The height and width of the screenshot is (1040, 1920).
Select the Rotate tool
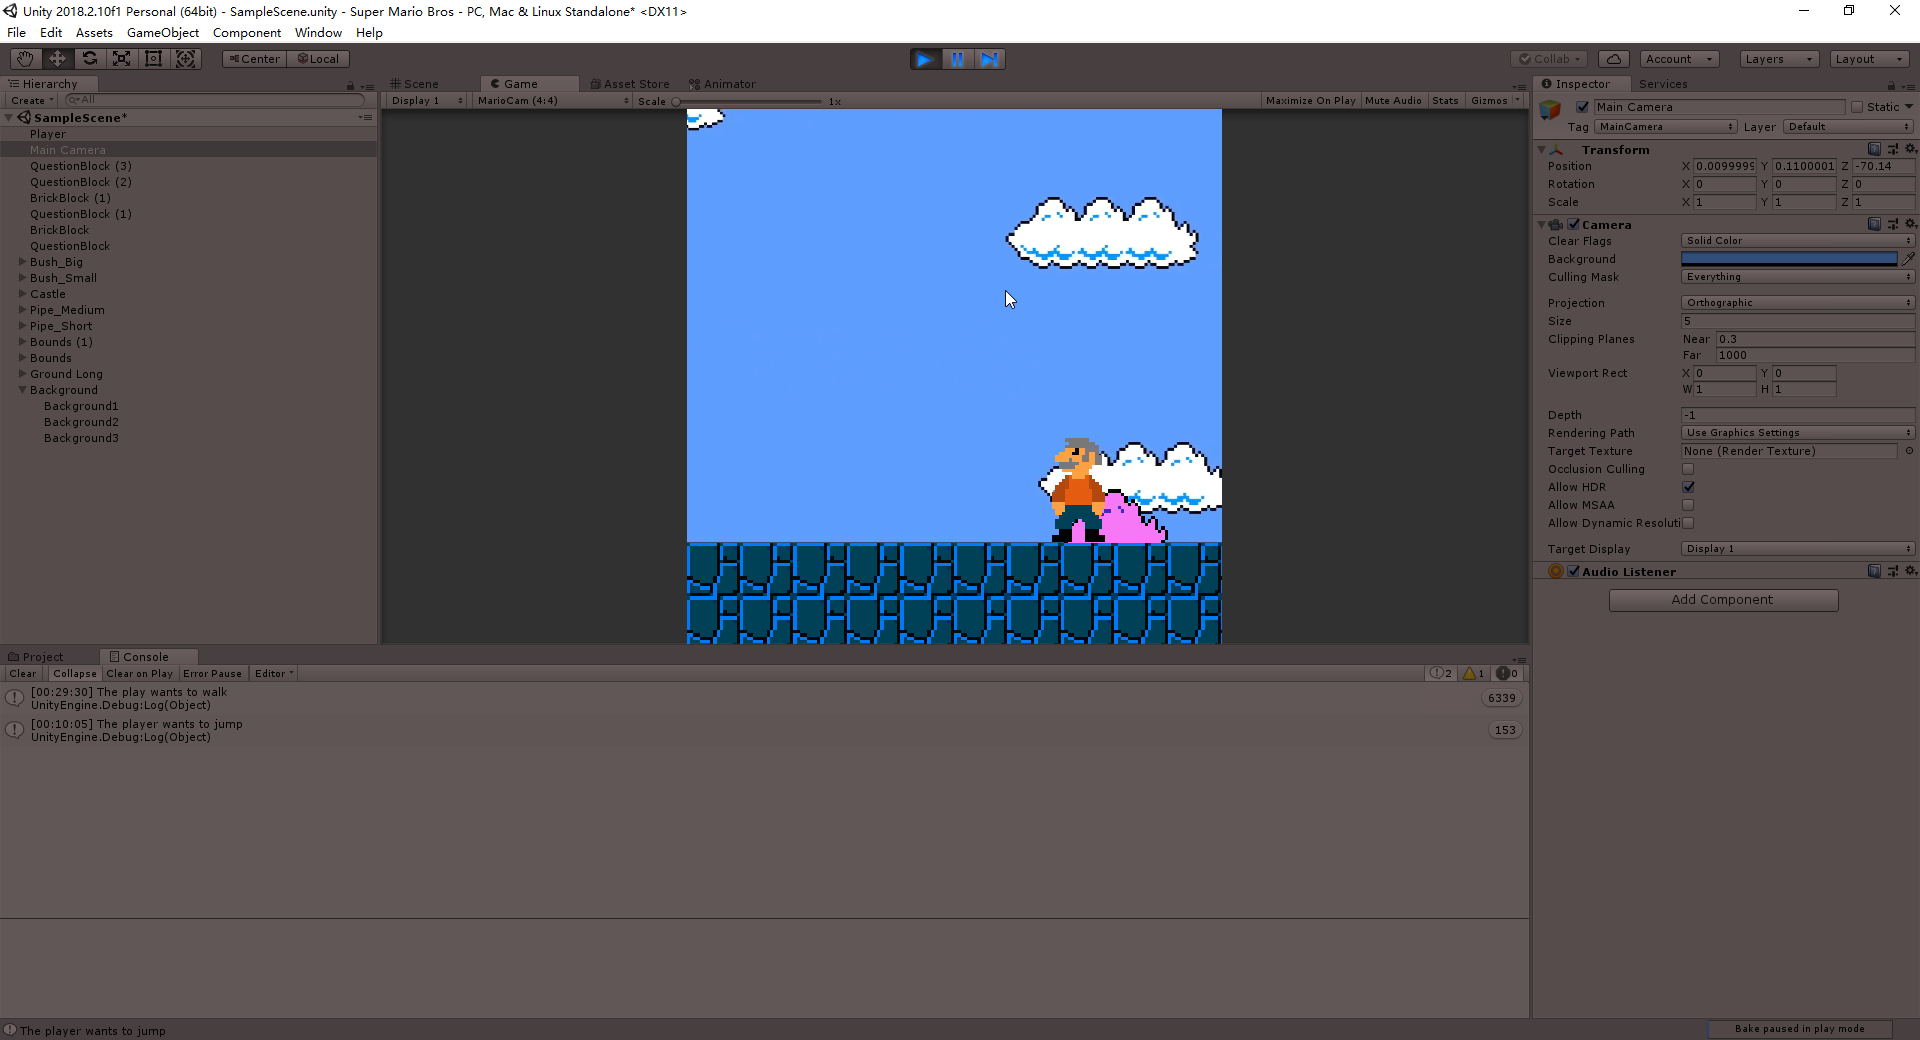coord(89,59)
